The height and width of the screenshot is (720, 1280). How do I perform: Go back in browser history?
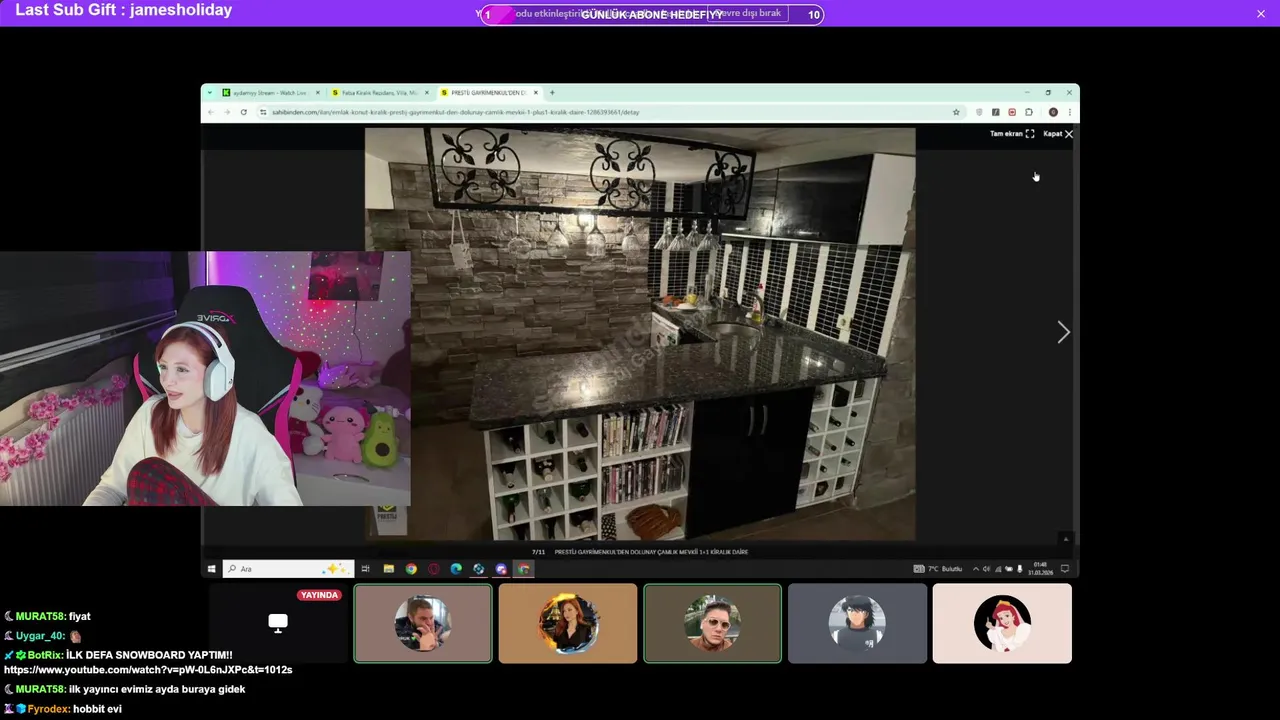point(211,112)
